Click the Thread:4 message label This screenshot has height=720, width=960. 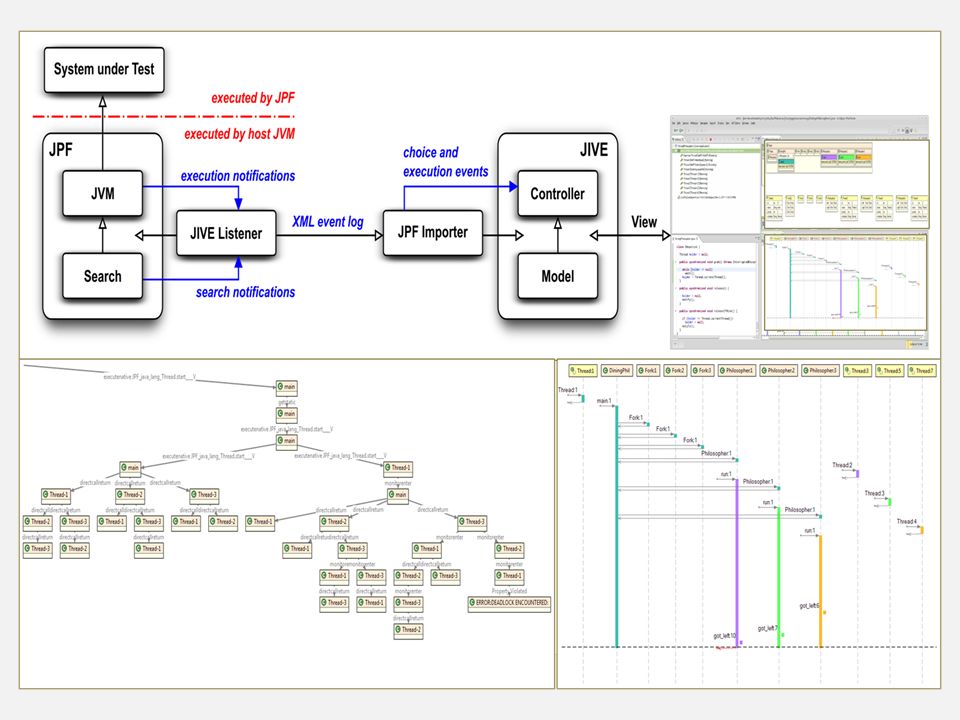(907, 521)
